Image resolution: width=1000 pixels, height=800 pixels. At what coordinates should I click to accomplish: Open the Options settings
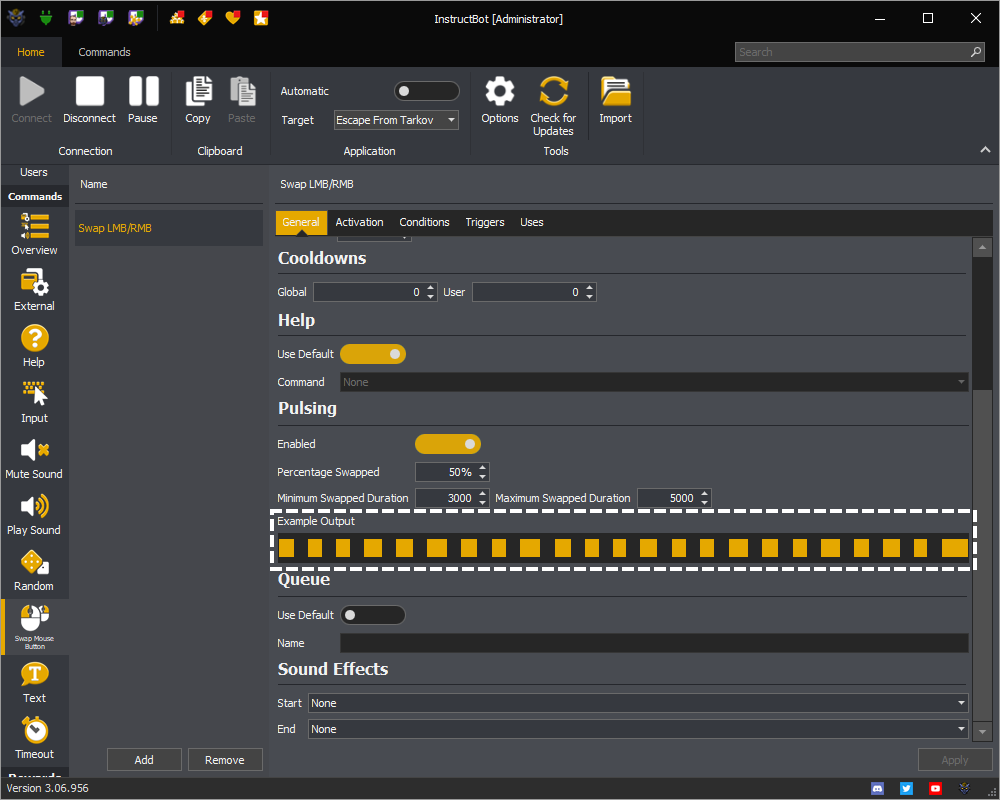point(500,100)
